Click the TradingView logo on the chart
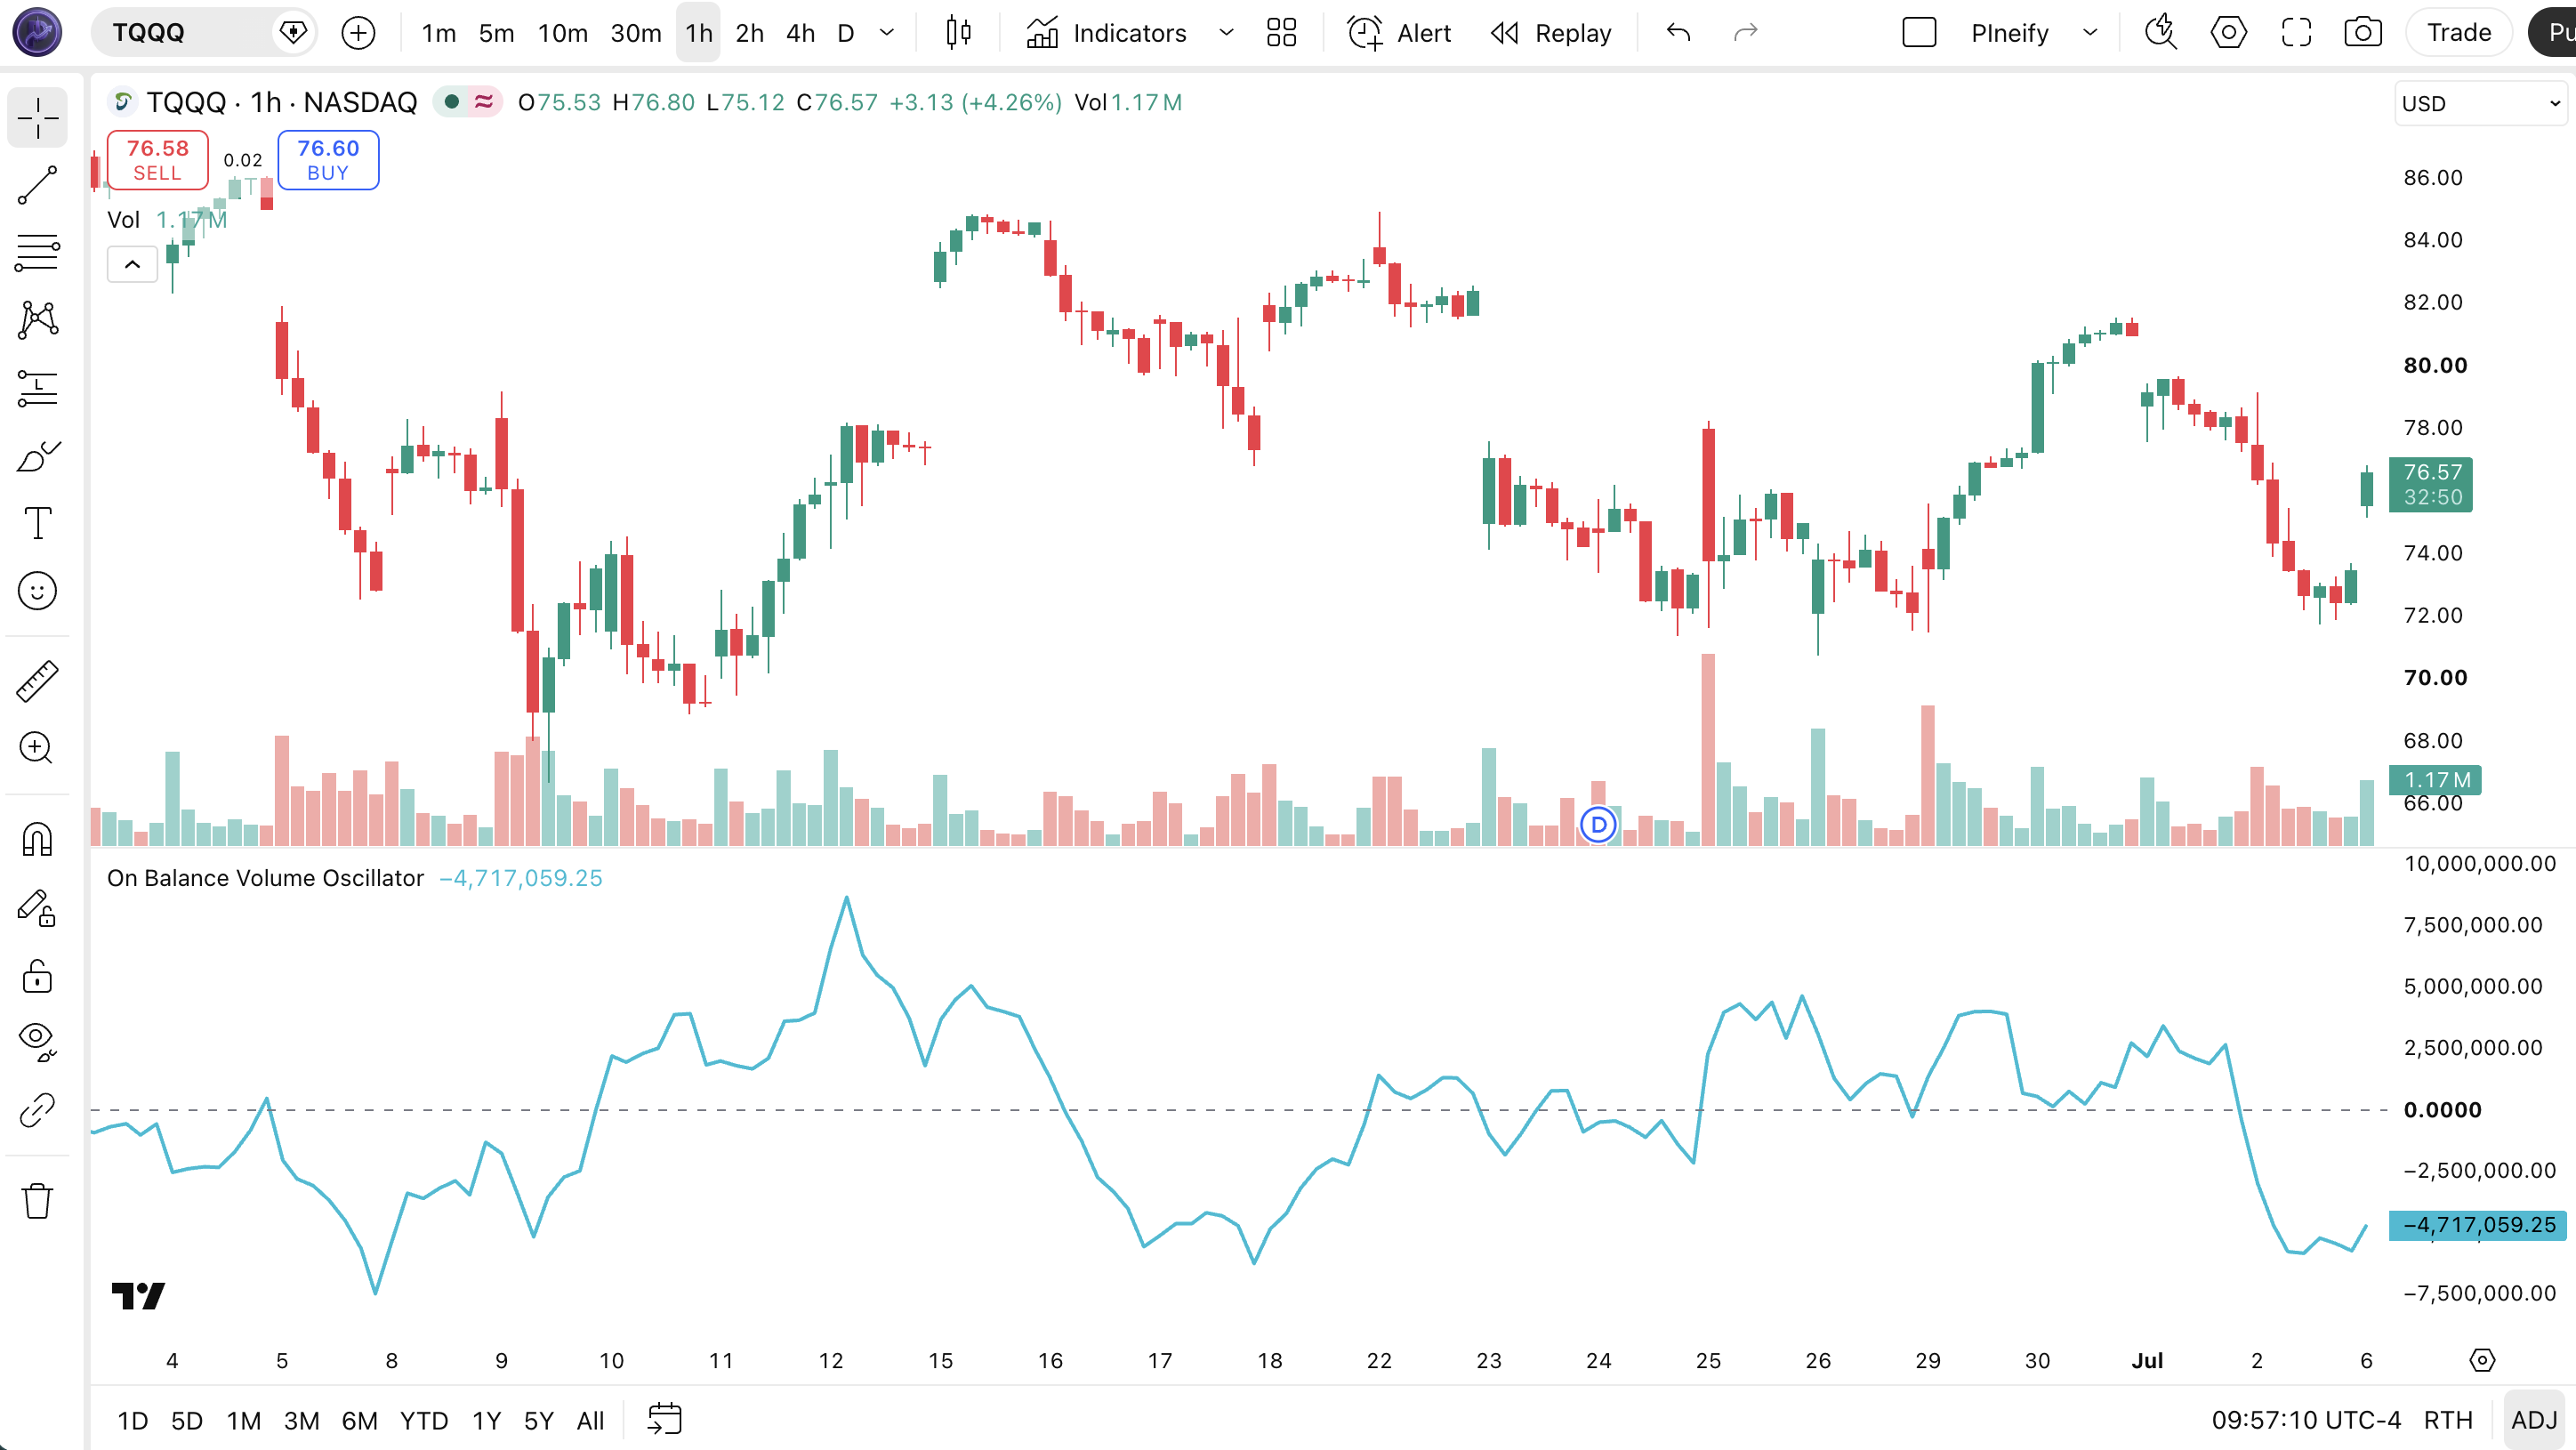The height and width of the screenshot is (1450, 2576). point(138,1296)
